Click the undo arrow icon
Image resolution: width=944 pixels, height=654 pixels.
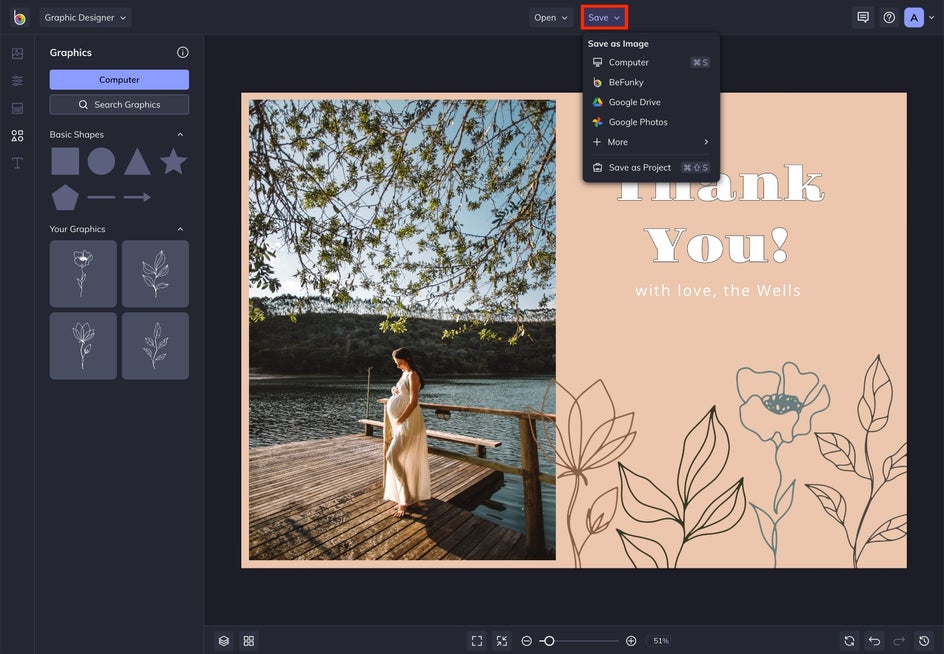click(875, 641)
